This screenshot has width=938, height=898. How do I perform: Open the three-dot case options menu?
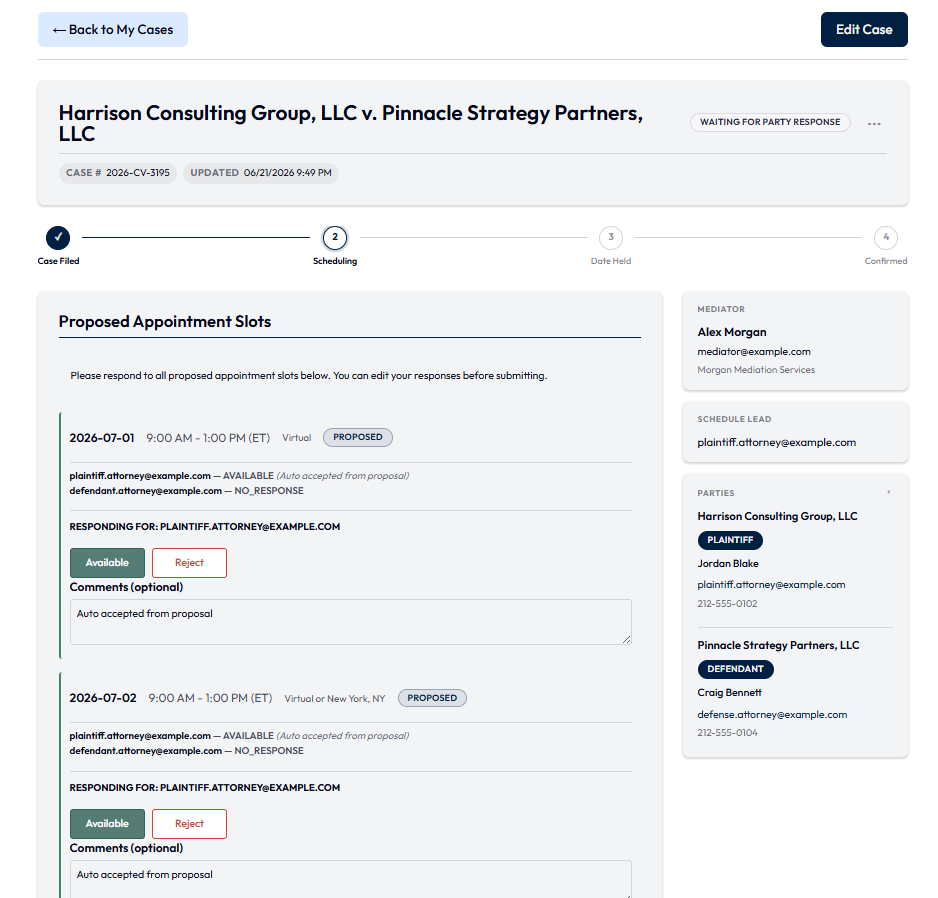(874, 123)
